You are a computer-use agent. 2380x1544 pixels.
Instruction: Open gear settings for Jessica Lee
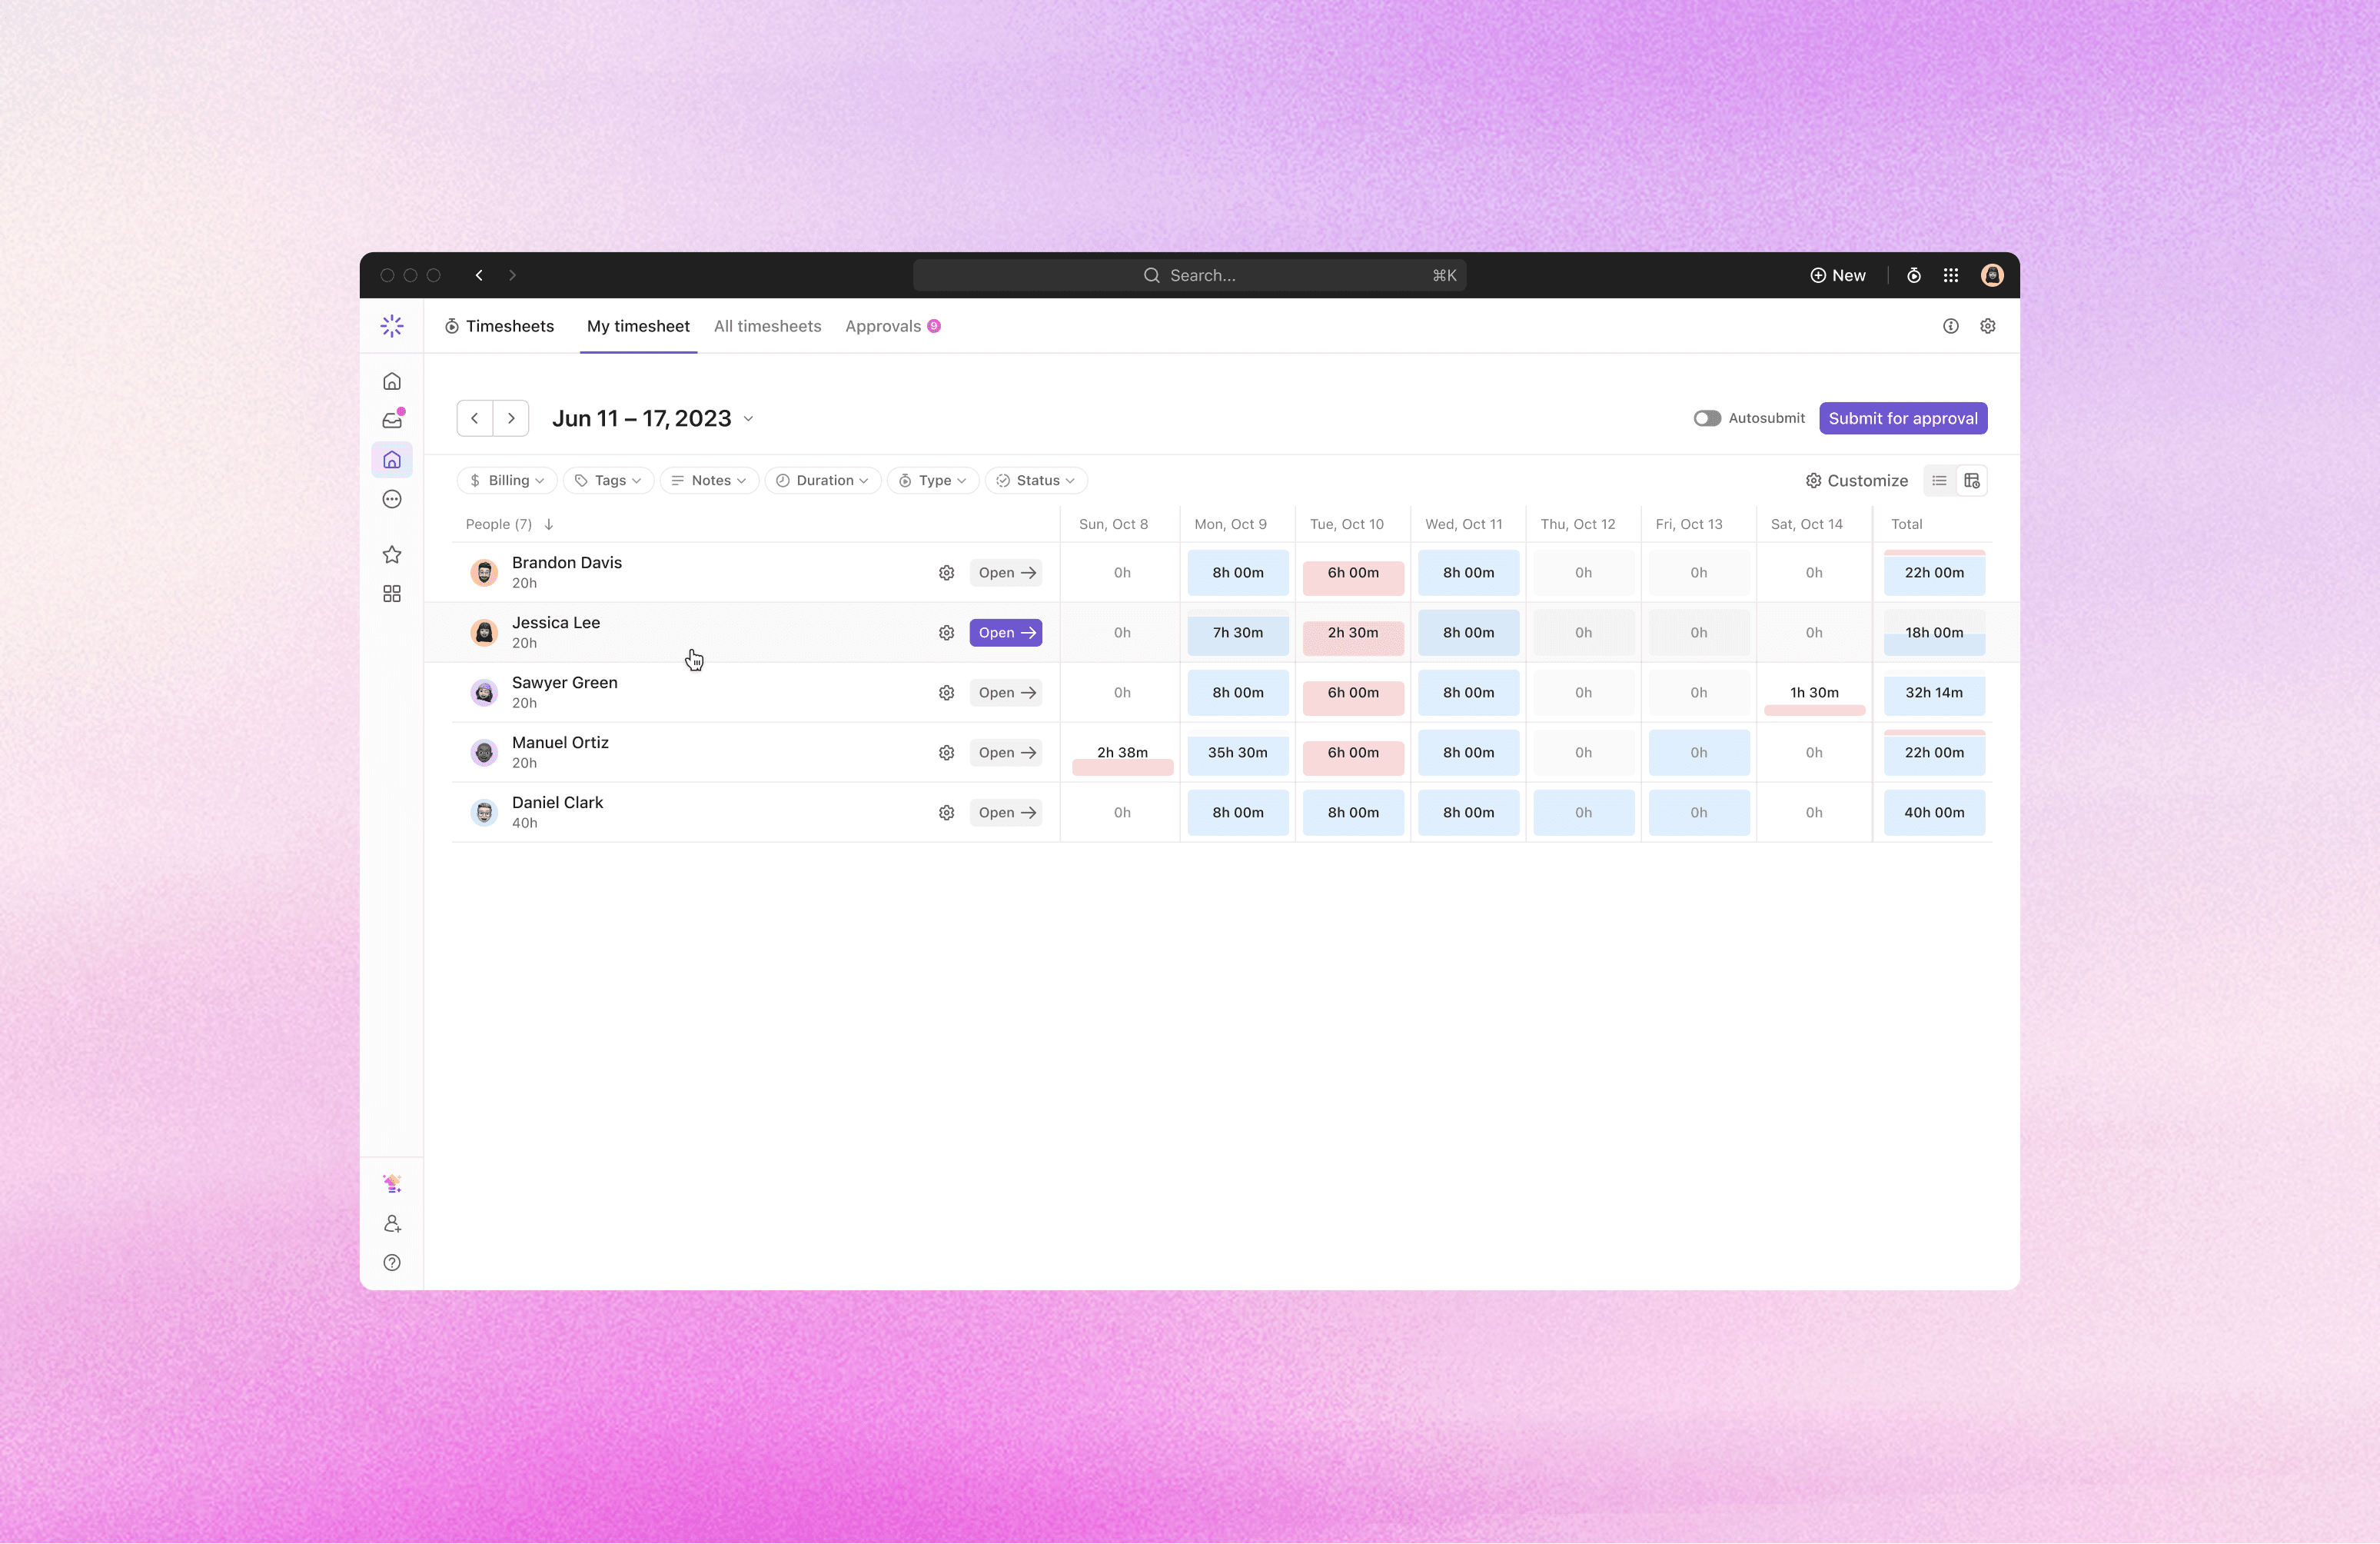pos(946,633)
